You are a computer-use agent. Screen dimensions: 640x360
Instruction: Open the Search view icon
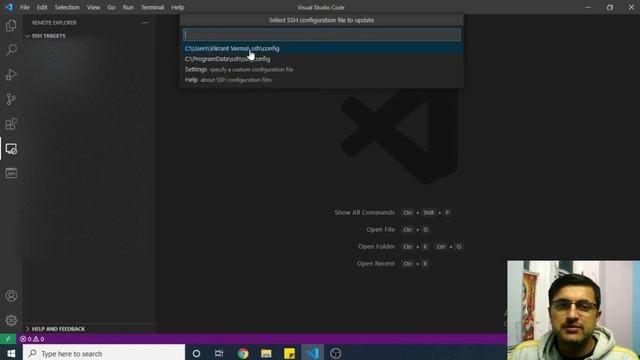click(x=11, y=50)
